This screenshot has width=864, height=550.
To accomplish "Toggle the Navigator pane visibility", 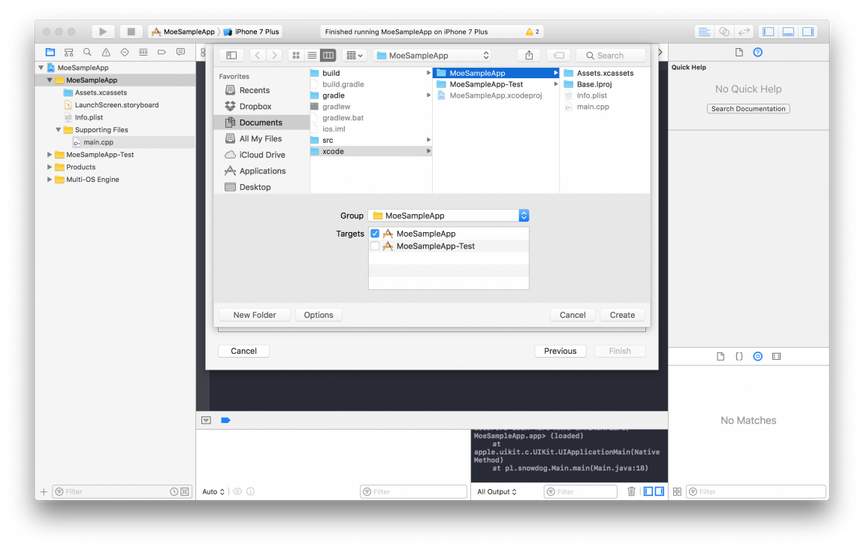I will pyautogui.click(x=768, y=31).
